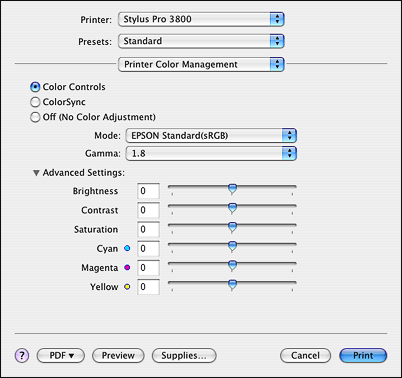
Task: Click the Printer popup stepper arrows
Action: coord(277,19)
